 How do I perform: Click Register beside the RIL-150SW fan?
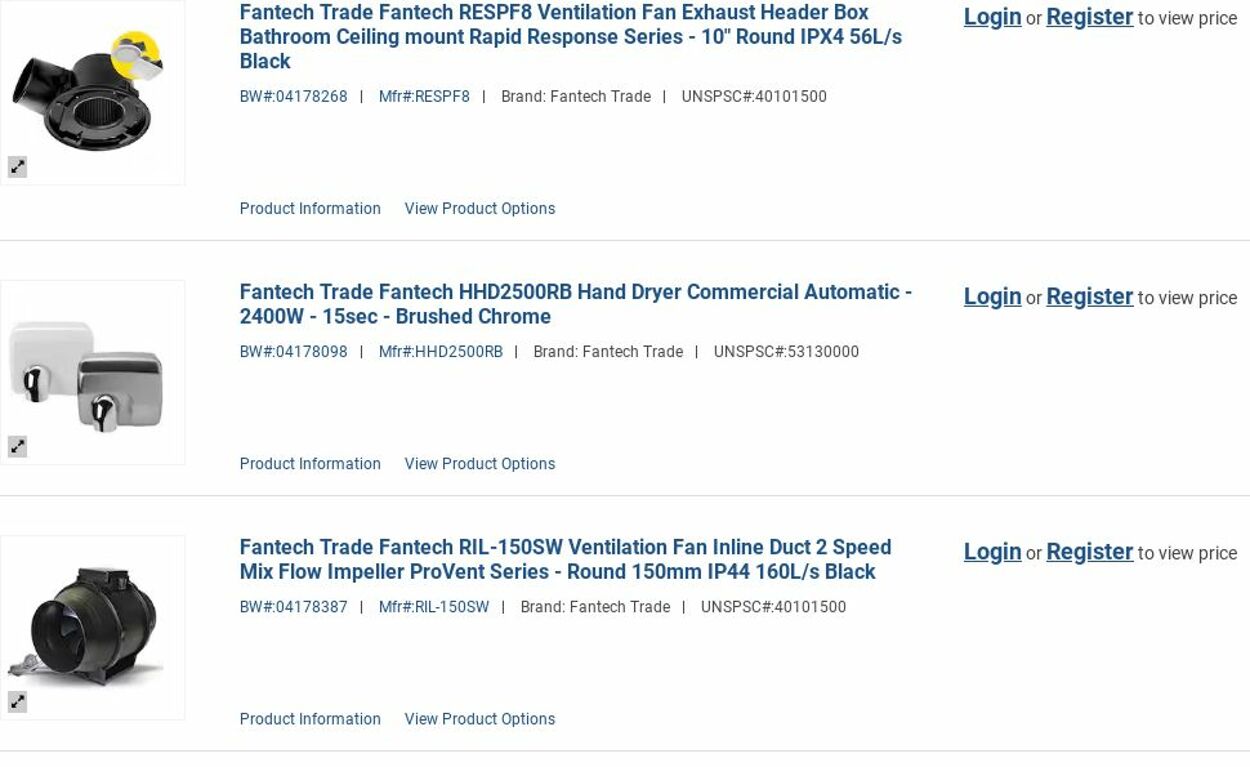(x=1089, y=552)
